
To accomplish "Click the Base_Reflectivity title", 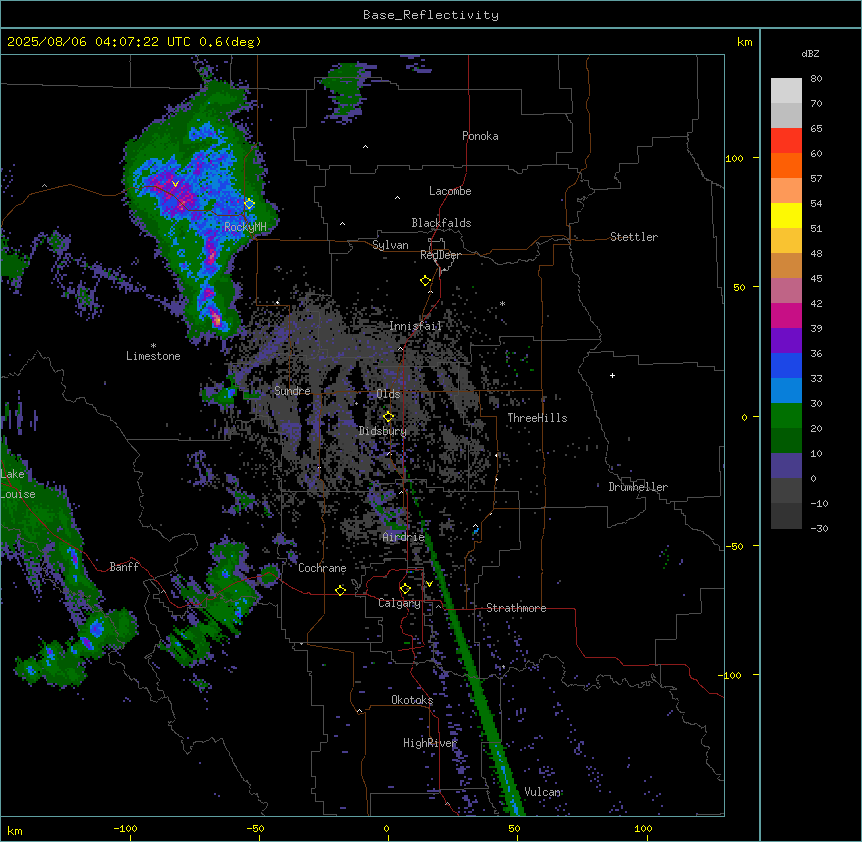I will tap(431, 15).
